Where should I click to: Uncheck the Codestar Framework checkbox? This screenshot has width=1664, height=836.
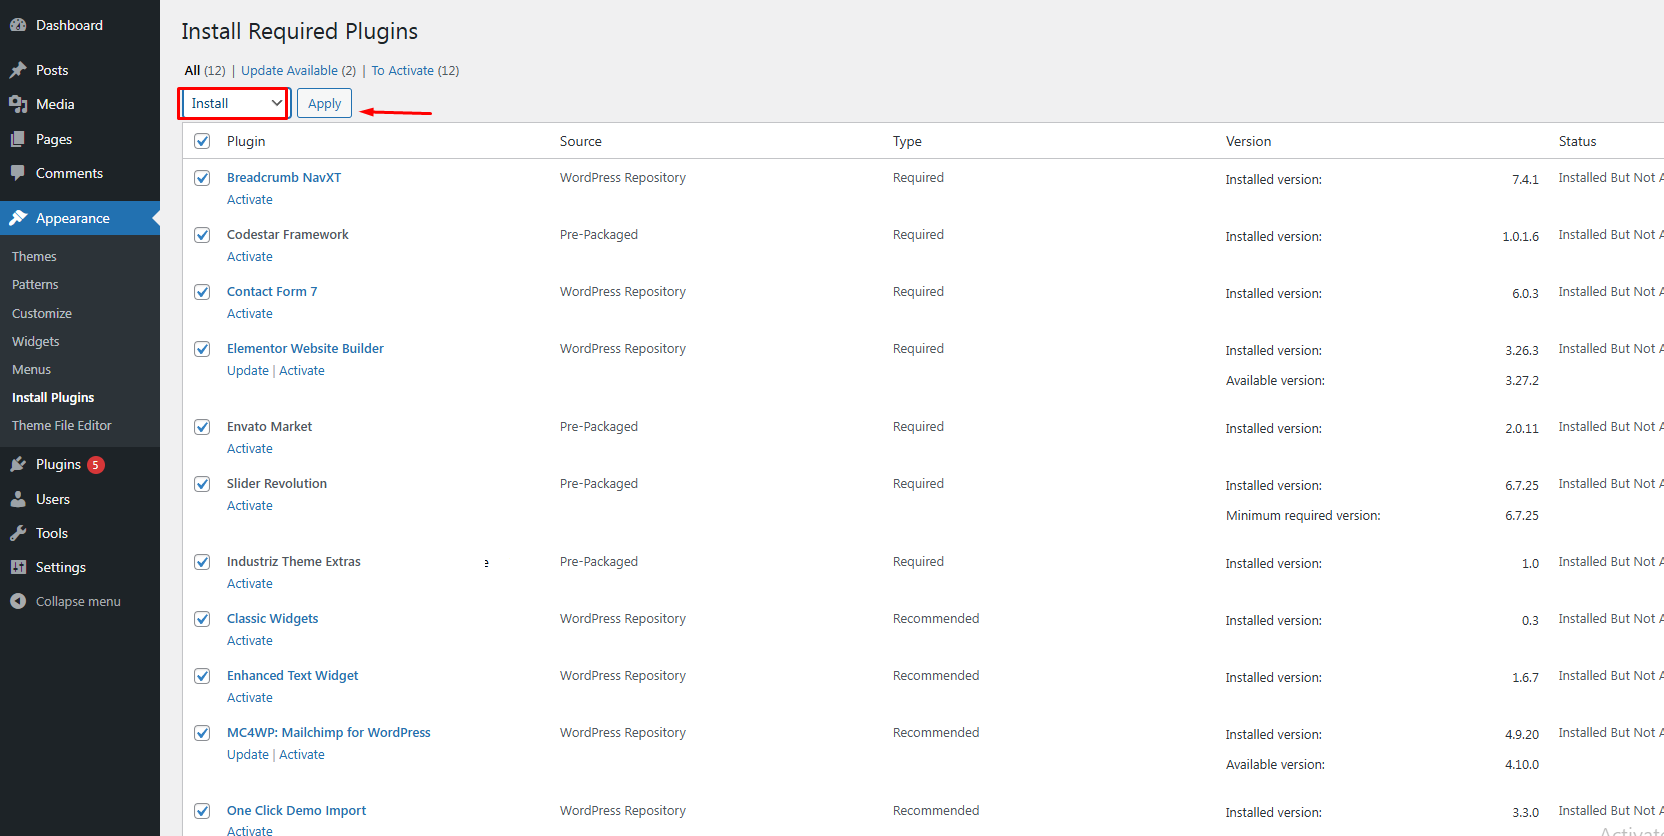pyautogui.click(x=202, y=235)
